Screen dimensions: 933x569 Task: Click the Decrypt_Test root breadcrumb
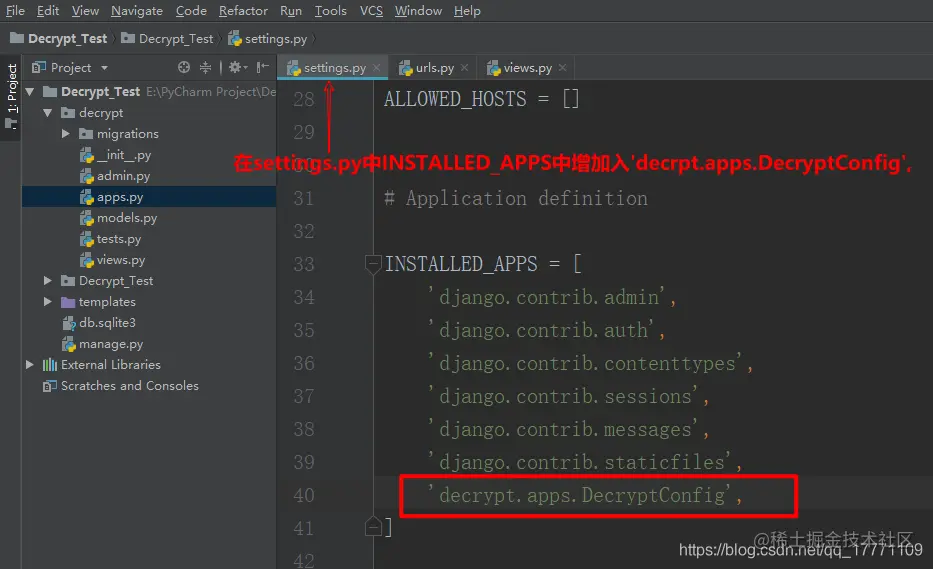click(59, 39)
